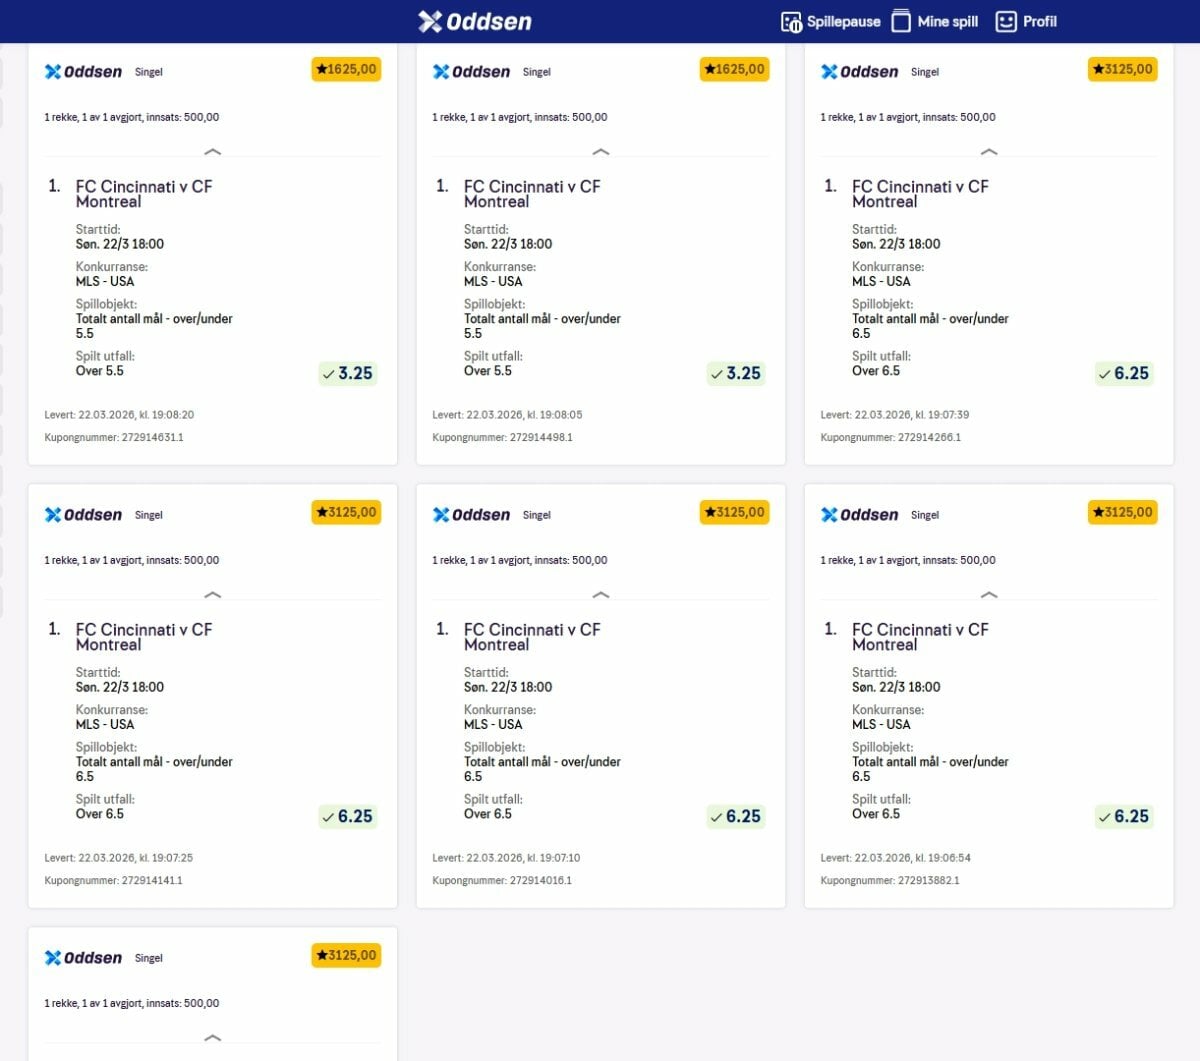This screenshot has height=1061, width=1200.
Task: Click the 6.25 checkmark odds on coupon delivered 19:06:54
Action: pos(1123,816)
